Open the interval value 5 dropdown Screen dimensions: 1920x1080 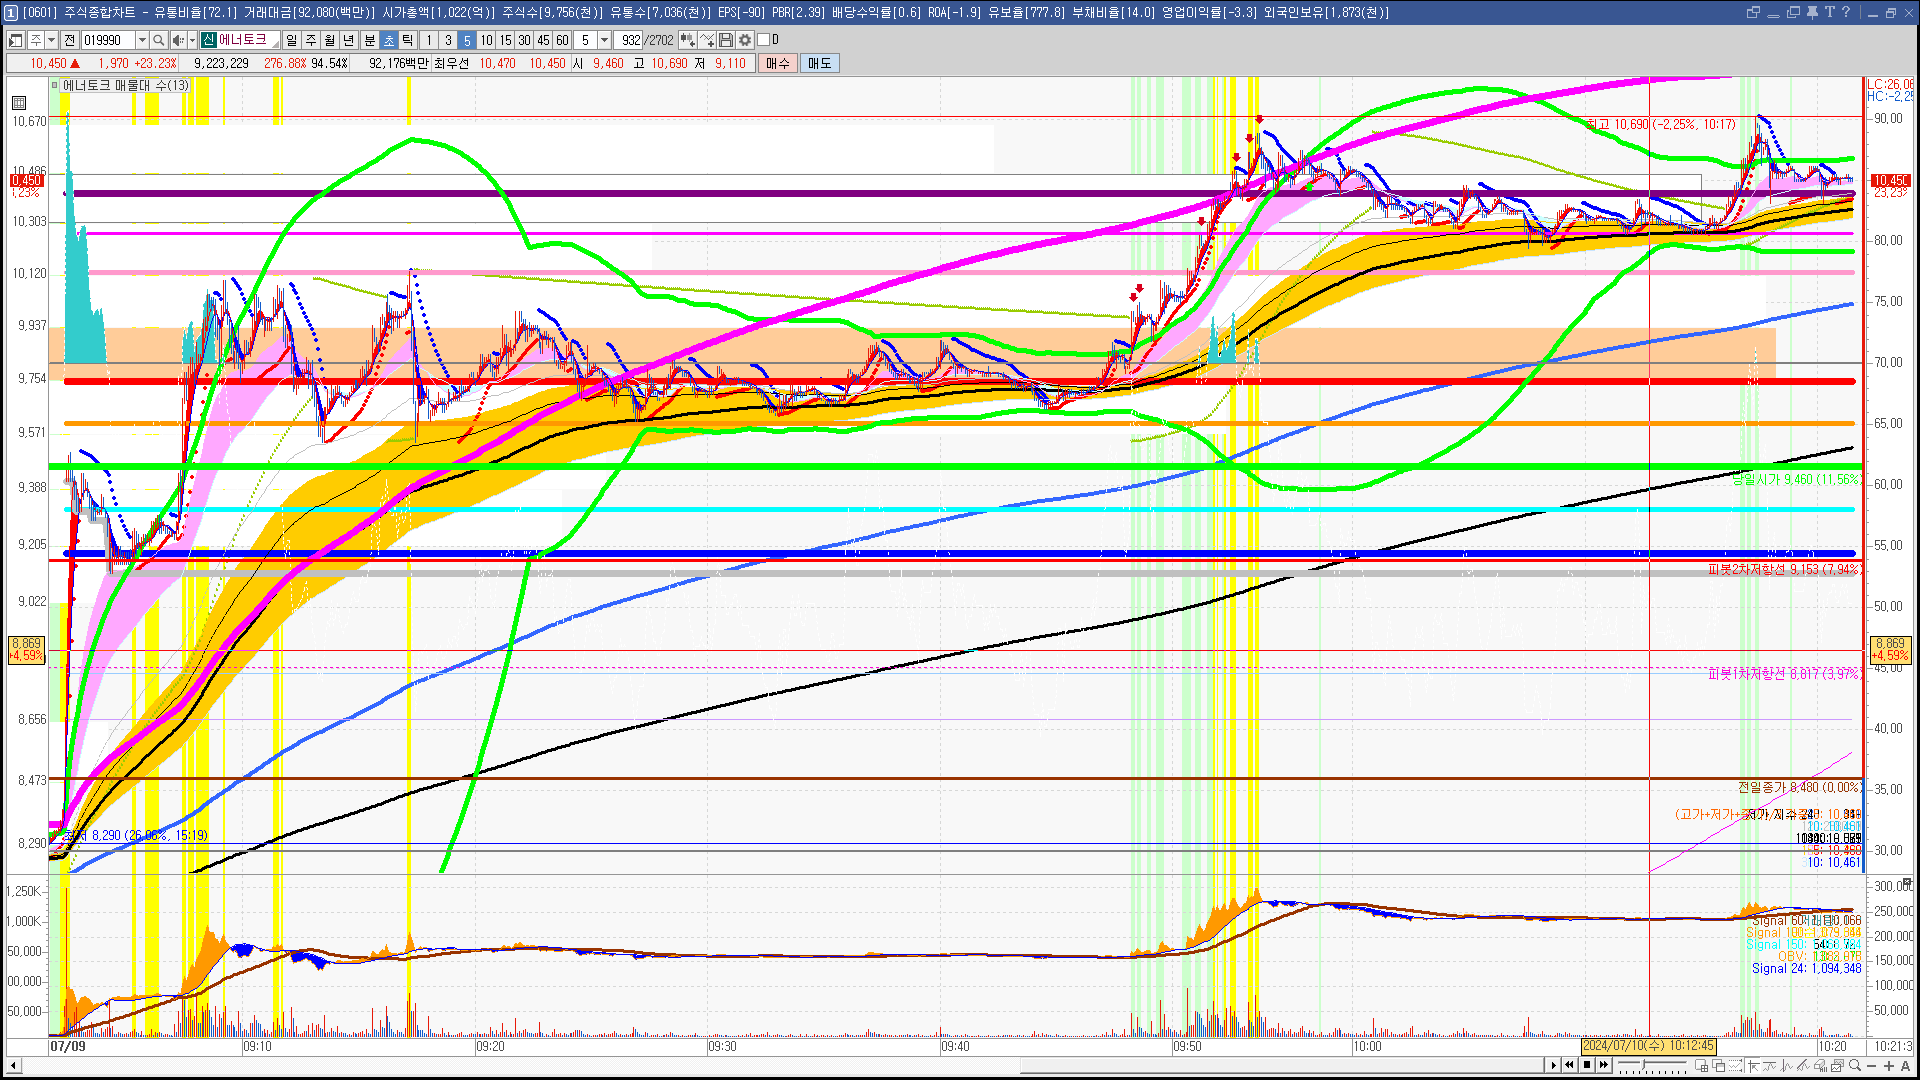(604, 40)
